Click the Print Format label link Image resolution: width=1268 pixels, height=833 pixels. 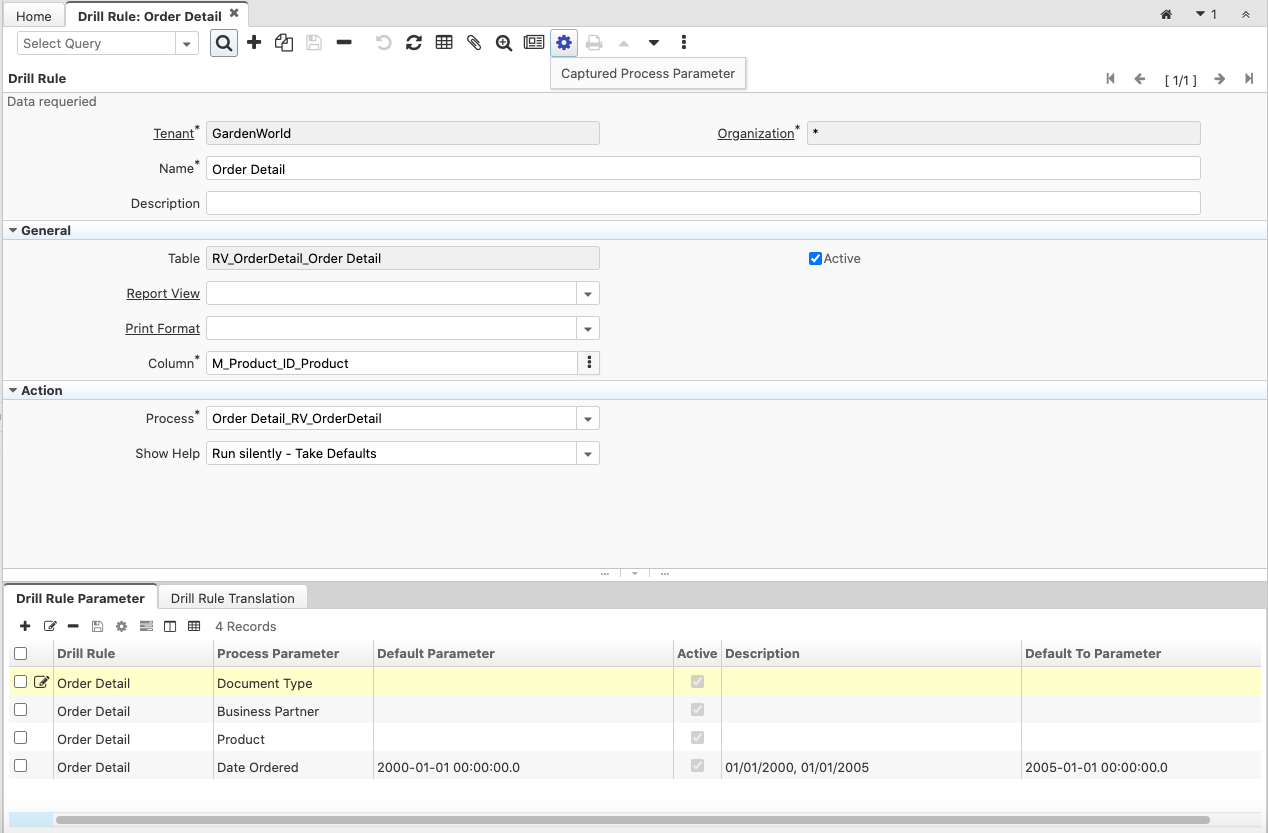tap(162, 328)
